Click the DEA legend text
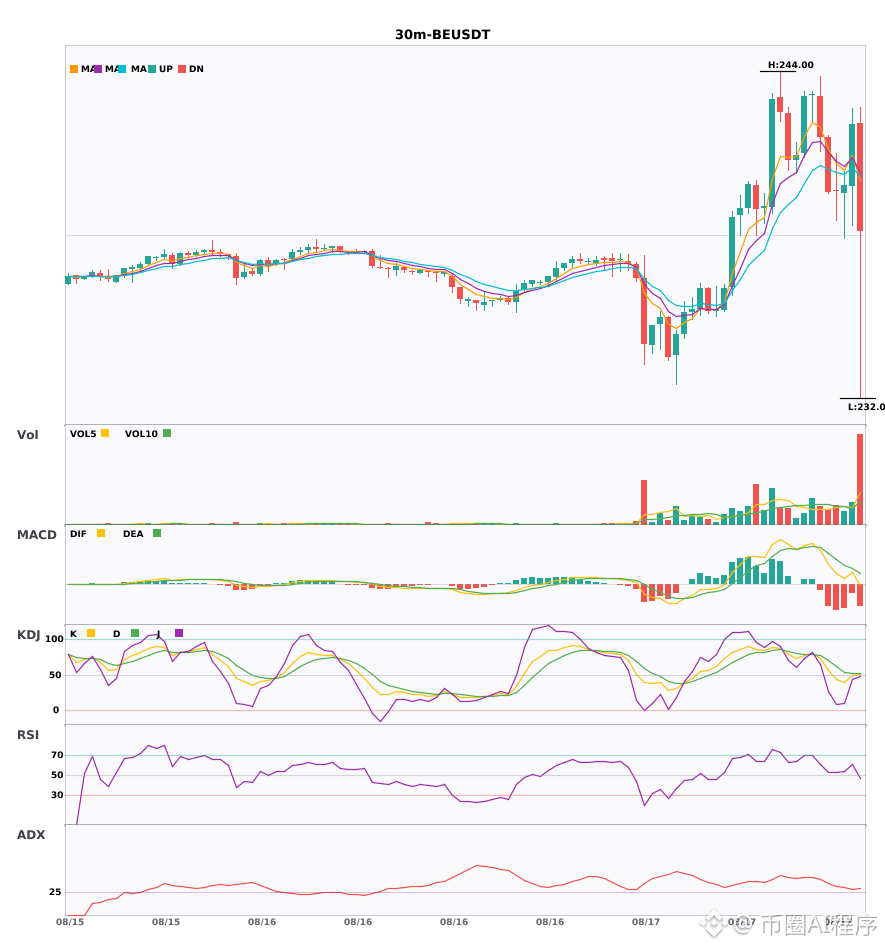The width and height of the screenshot is (885, 950). [x=133, y=534]
